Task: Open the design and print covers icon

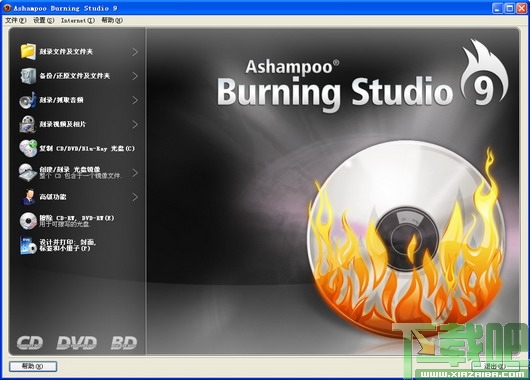Action: pos(28,245)
